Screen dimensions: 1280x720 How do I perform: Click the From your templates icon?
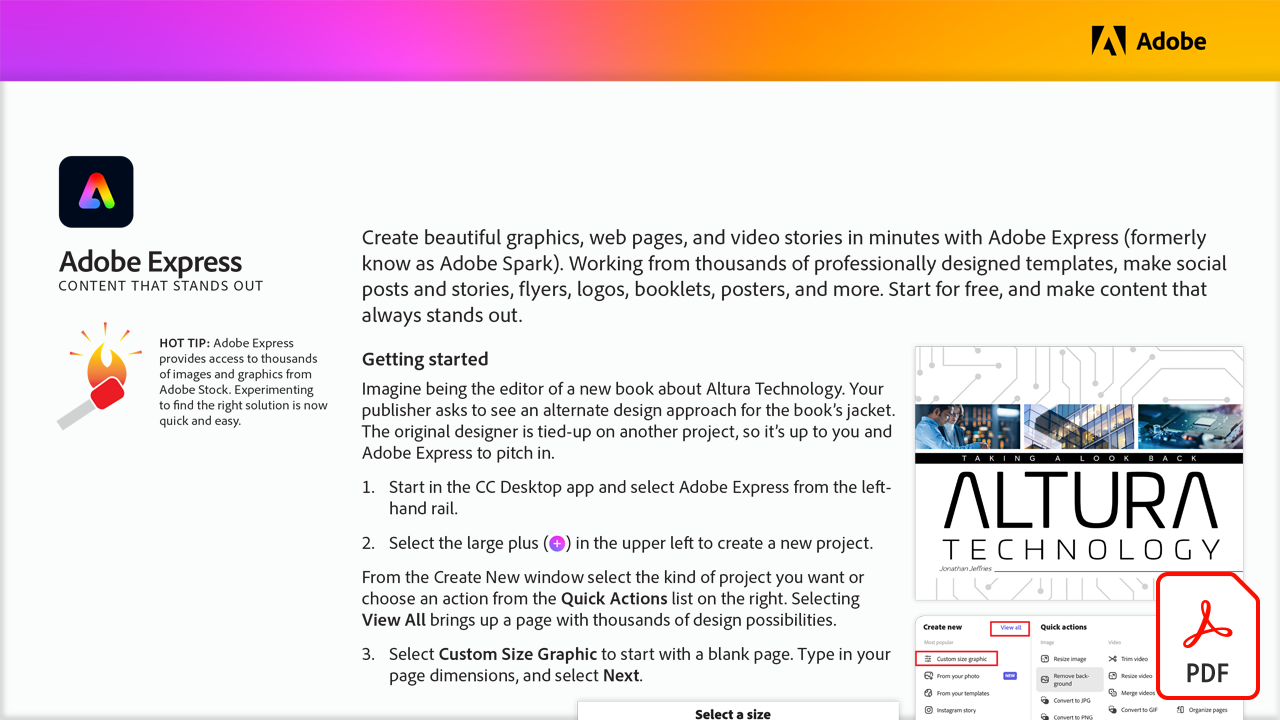[928, 693]
